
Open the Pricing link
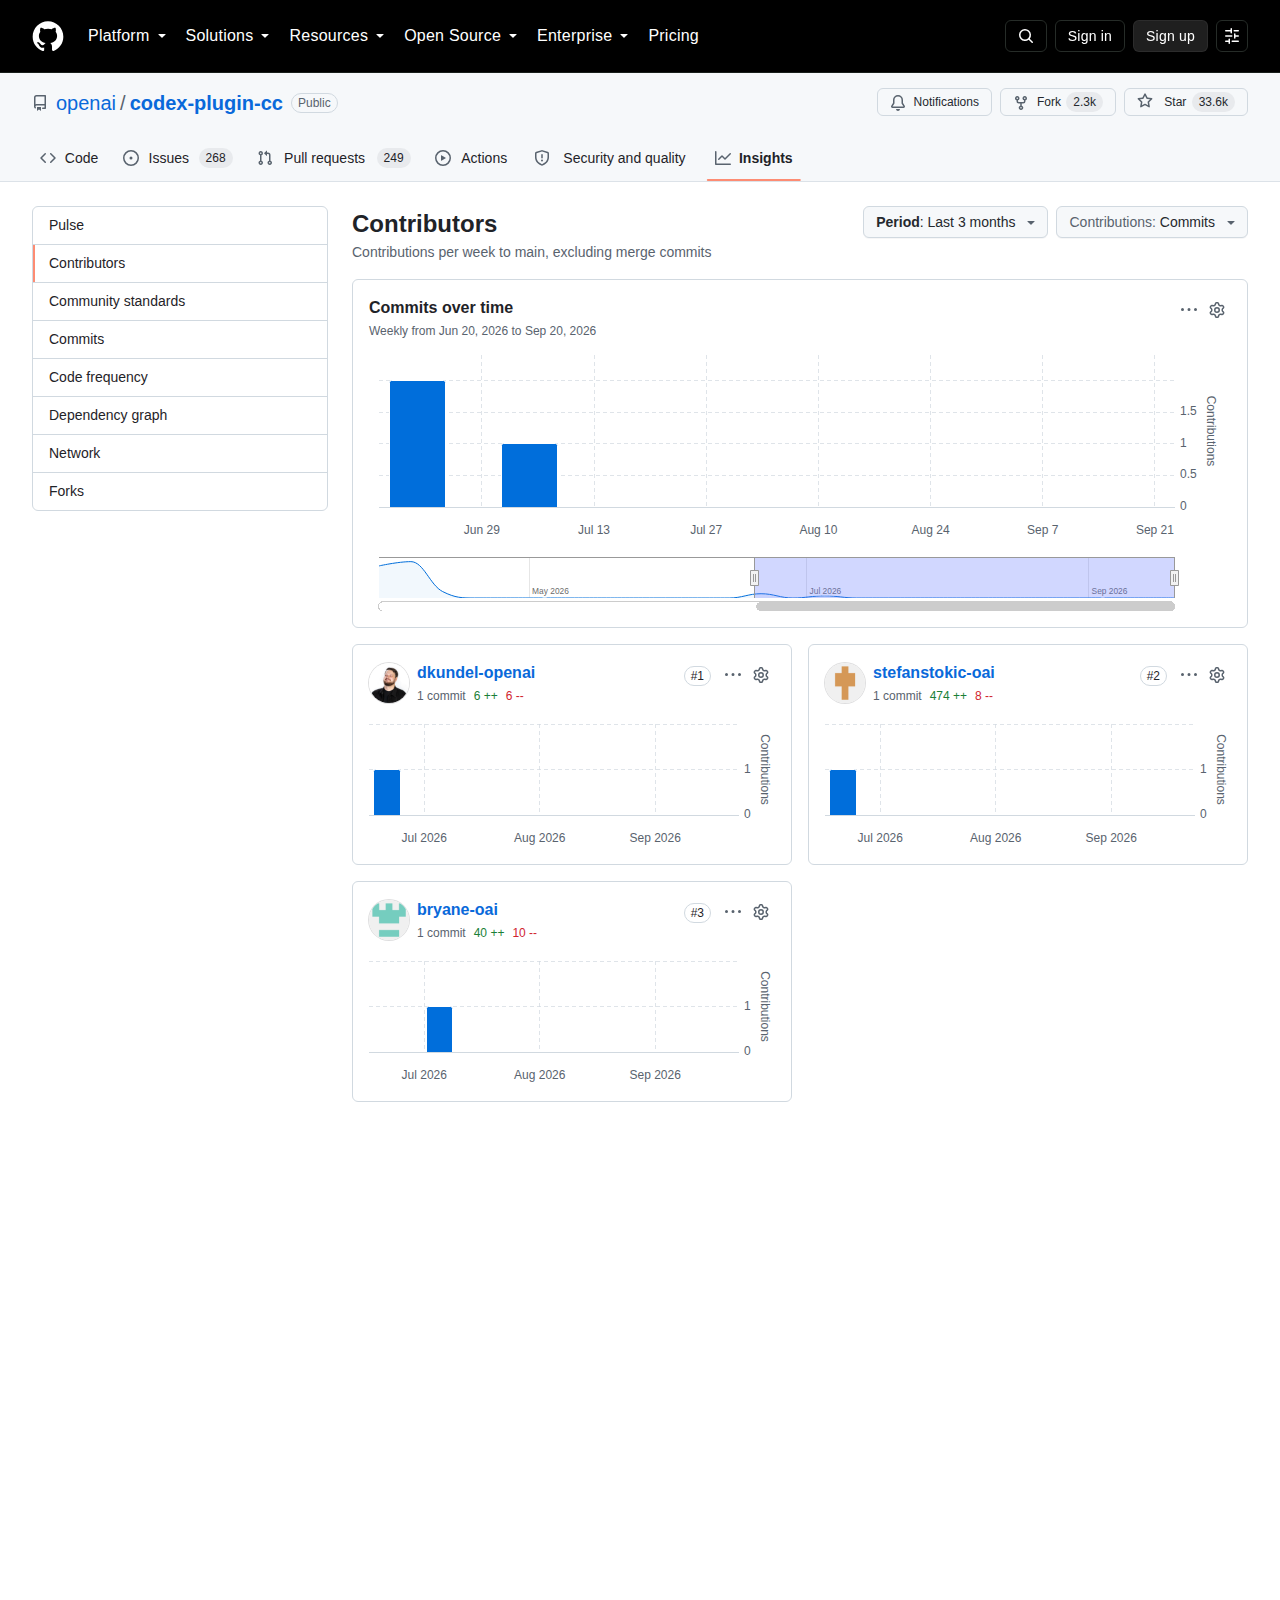(x=673, y=36)
